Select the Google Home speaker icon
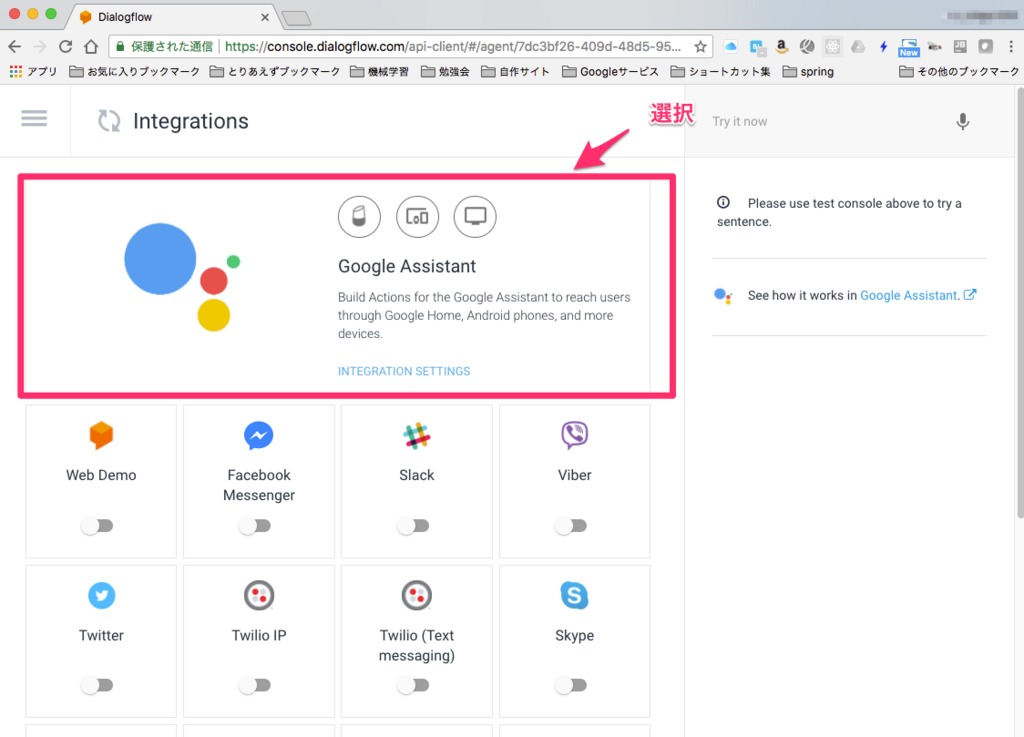The height and width of the screenshot is (737, 1024). pyautogui.click(x=359, y=217)
